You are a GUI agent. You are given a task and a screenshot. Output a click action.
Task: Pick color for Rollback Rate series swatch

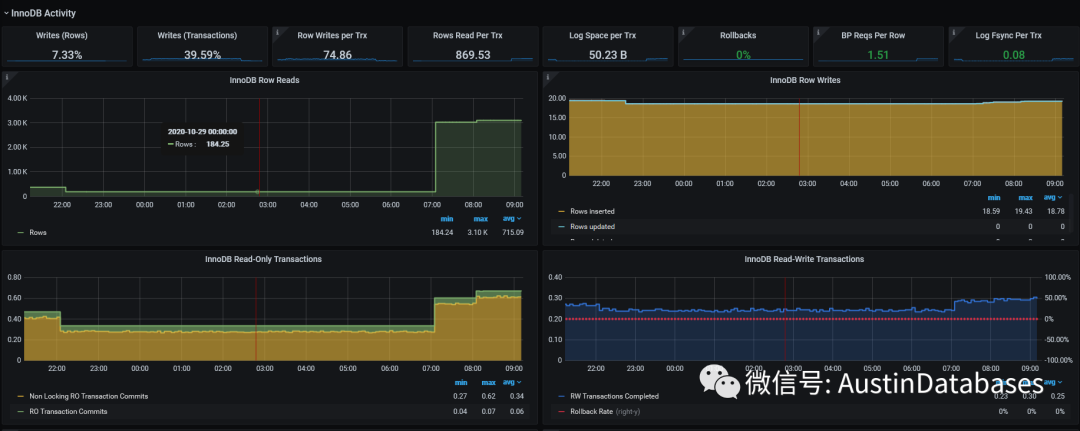pyautogui.click(x=561, y=411)
